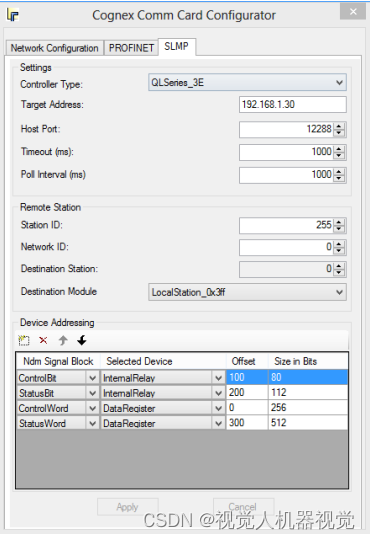Click the Poll Interval value field
This screenshot has height=540, width=370.
(287, 175)
